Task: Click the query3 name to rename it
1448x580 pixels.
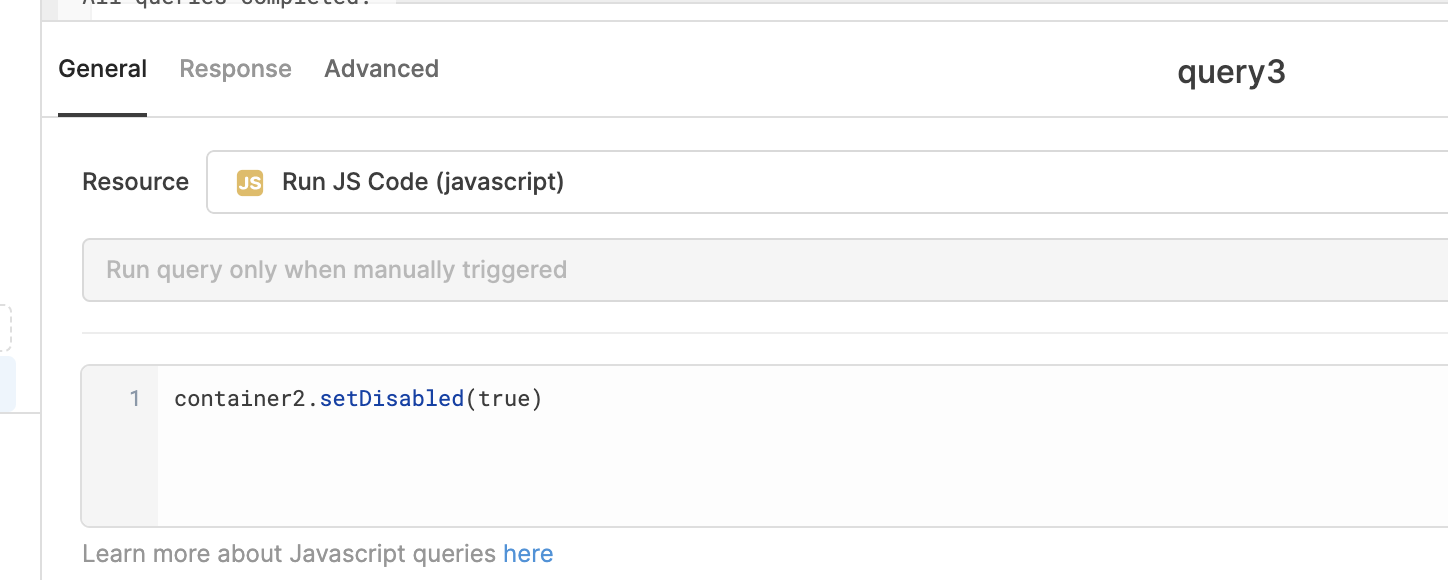Action: (x=1231, y=72)
